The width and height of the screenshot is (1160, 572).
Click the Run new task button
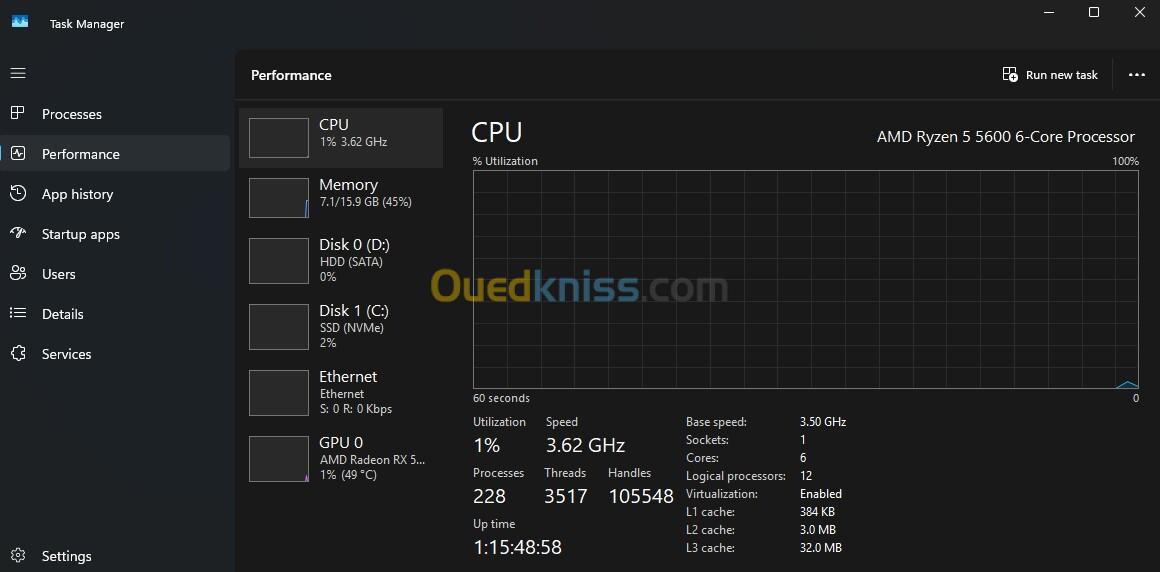1050,75
